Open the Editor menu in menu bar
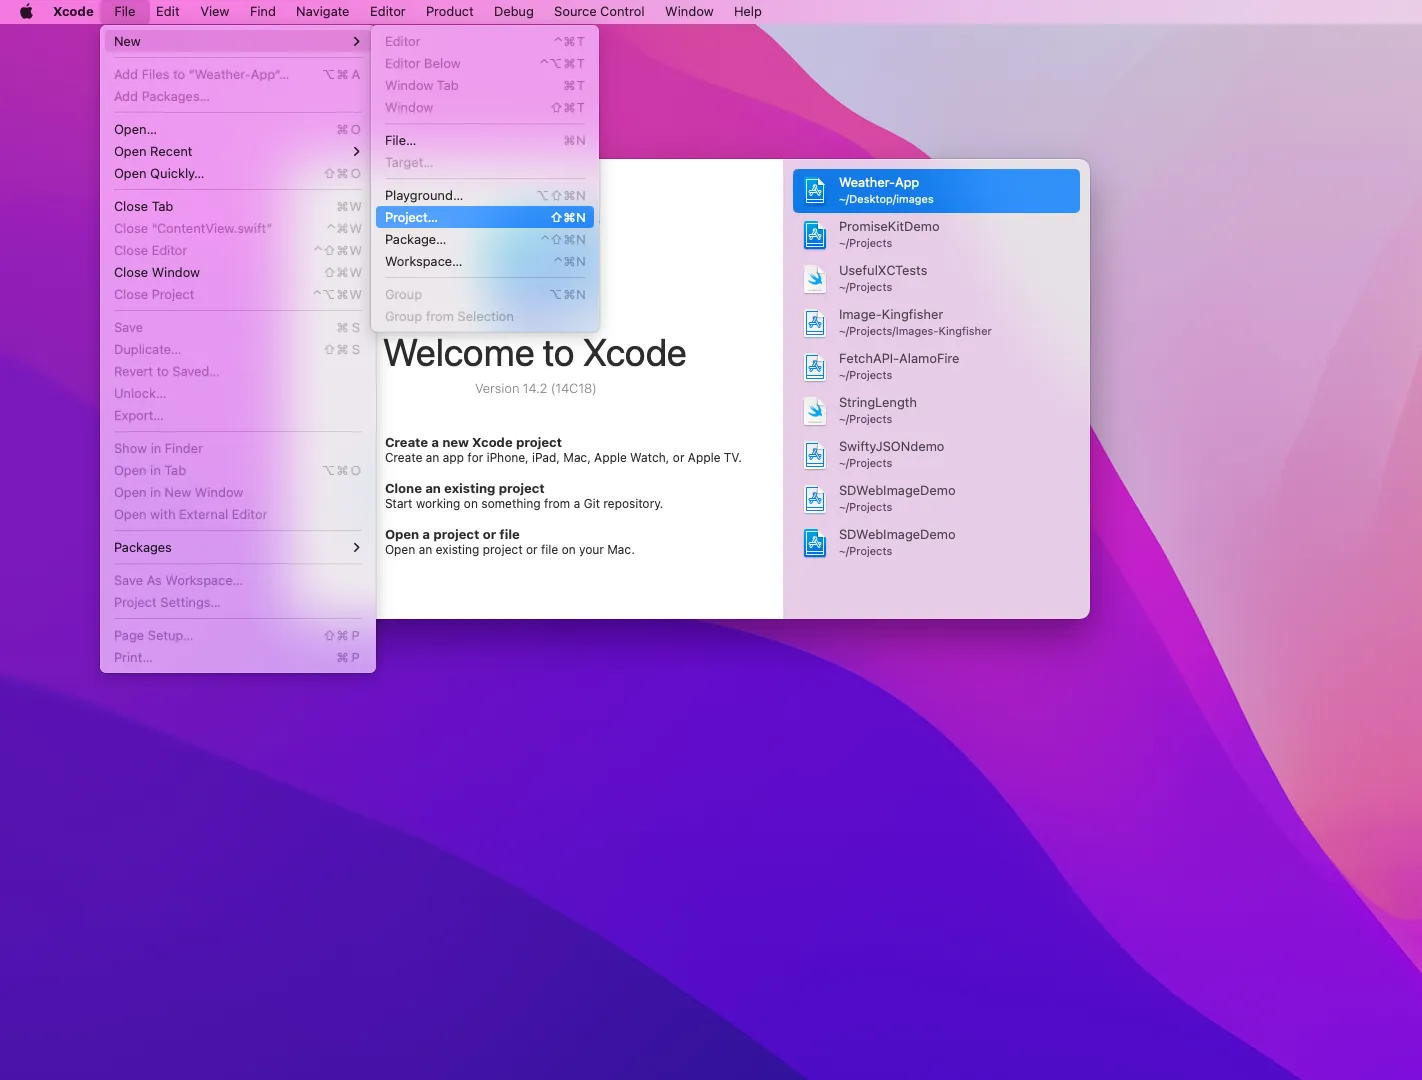Viewport: 1422px width, 1080px height. click(x=388, y=12)
